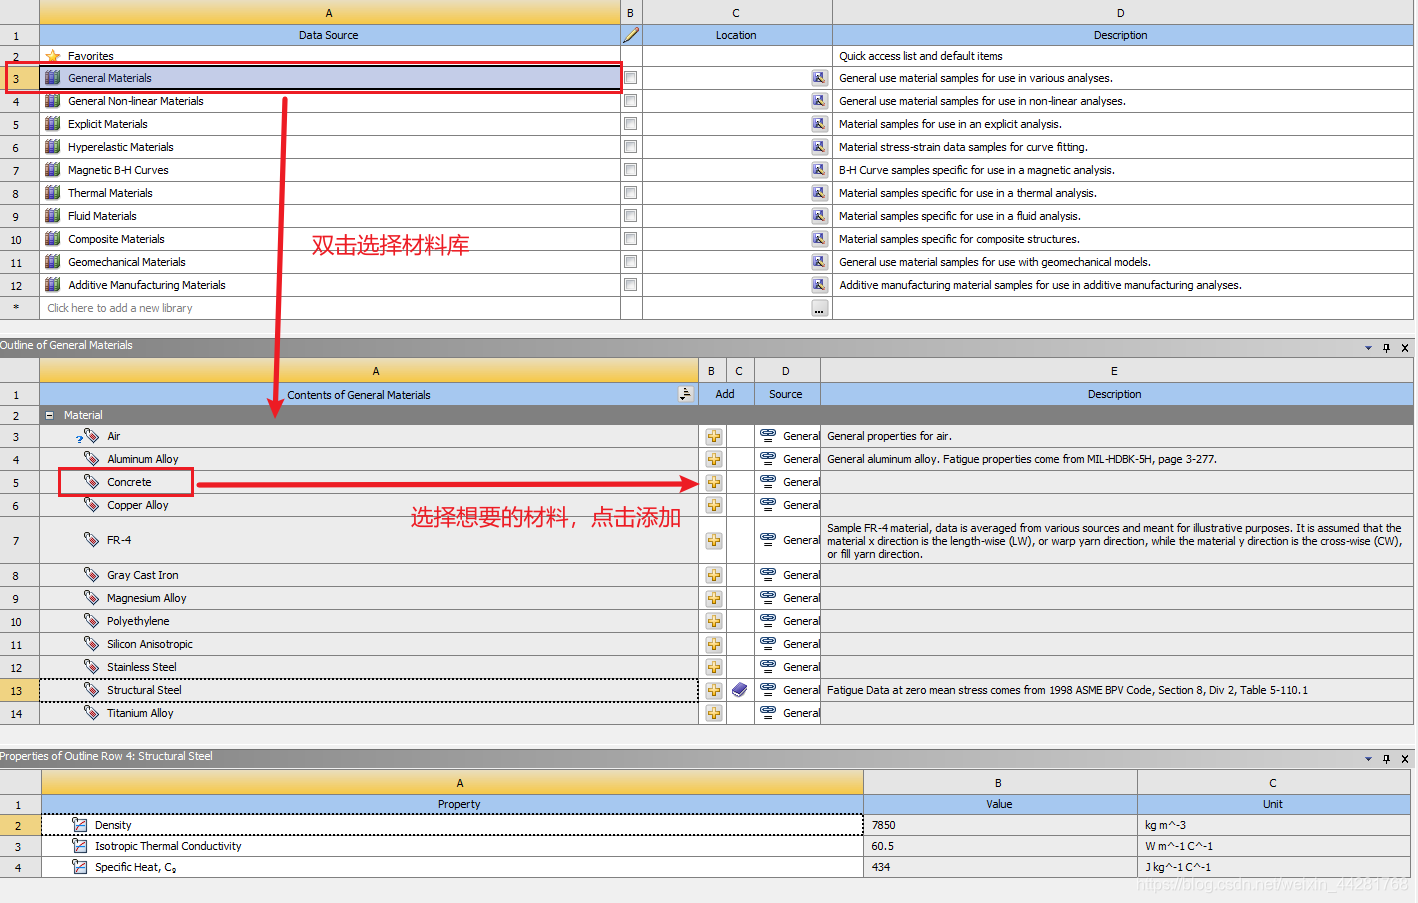The image size is (1418, 903).
Task: Enable edit checkbox for General Materials
Action: point(630,78)
